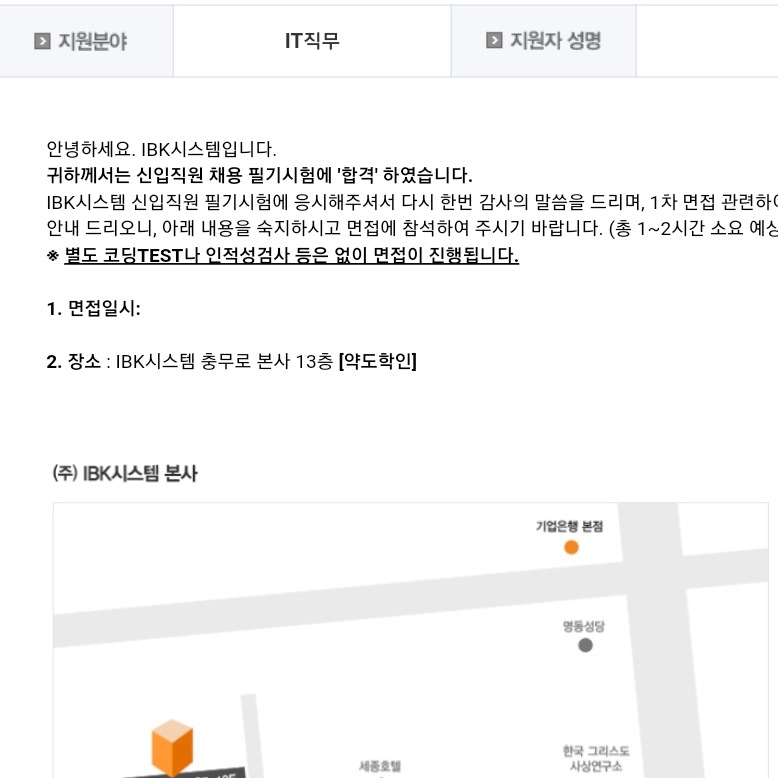Click the arrow icon beside 지원분야
The image size is (778, 778).
42,41
